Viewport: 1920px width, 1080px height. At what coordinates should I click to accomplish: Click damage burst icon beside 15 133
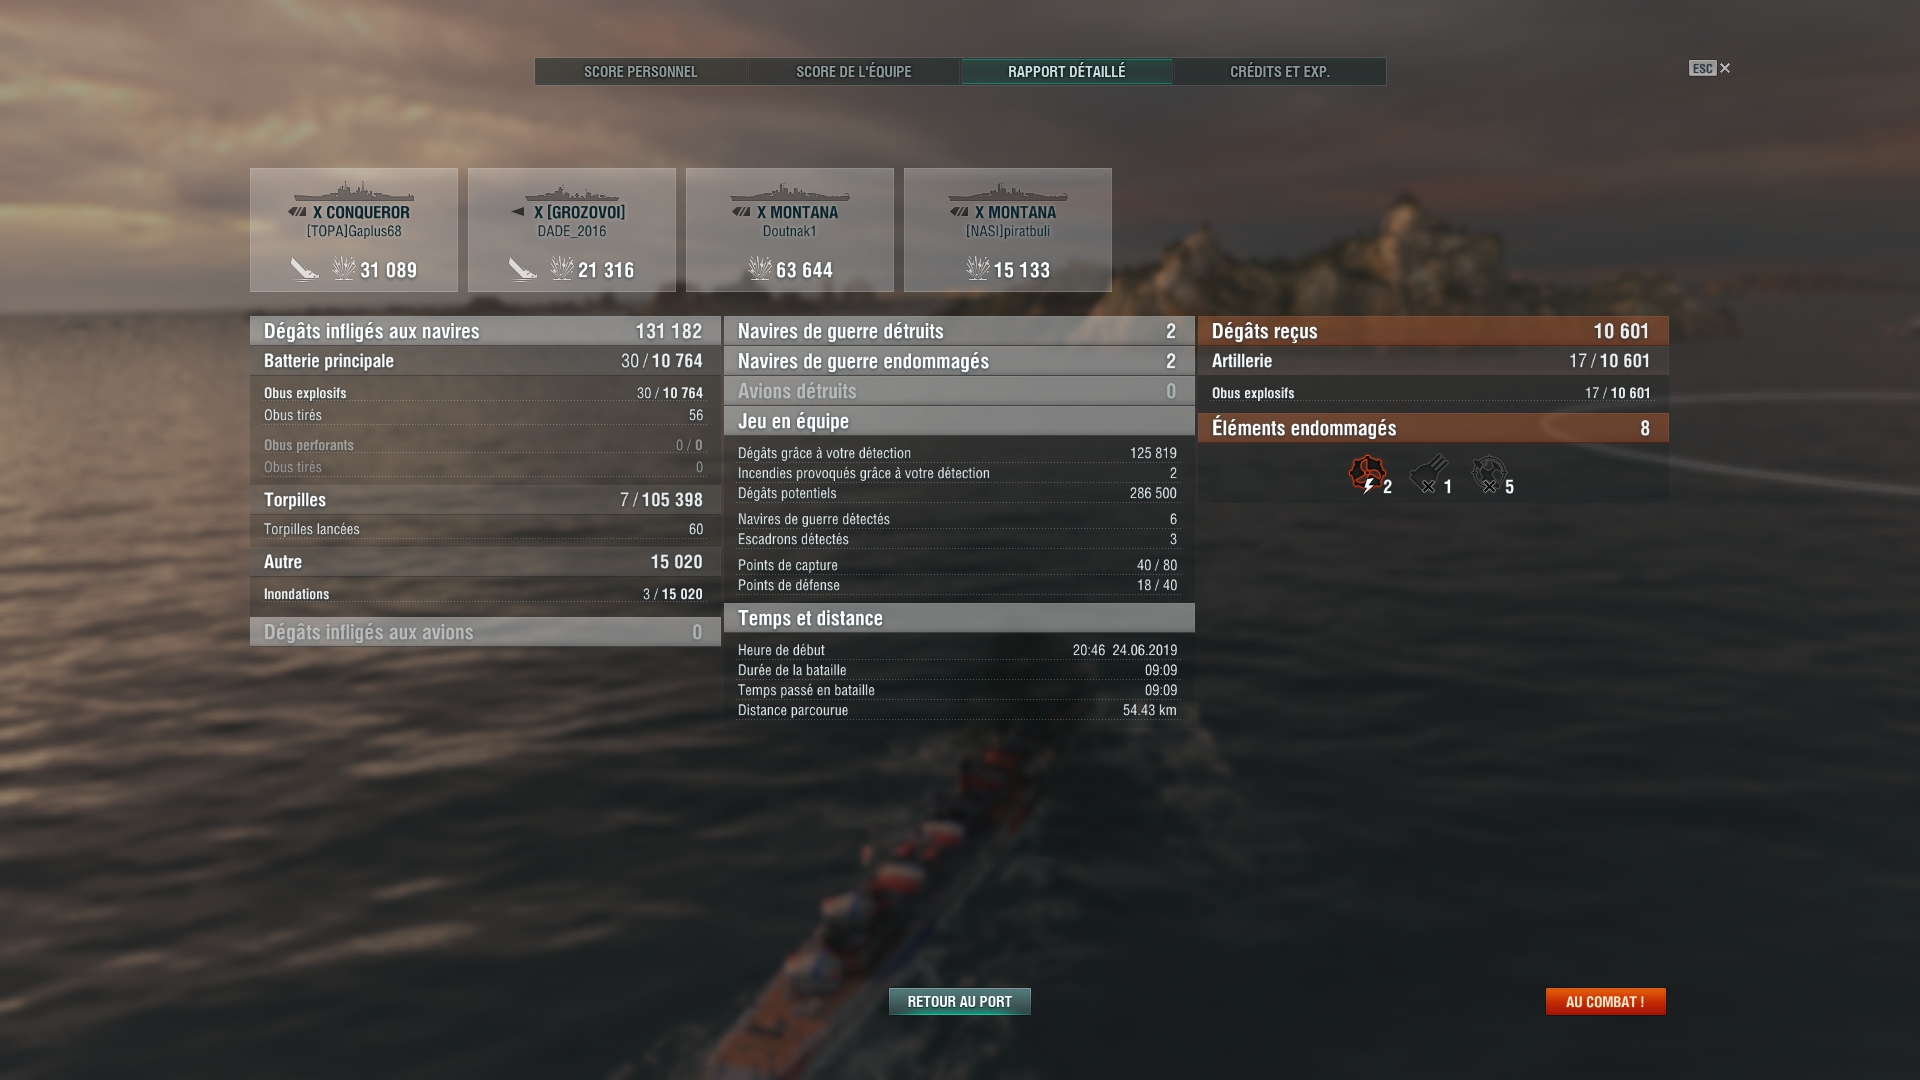tap(977, 268)
